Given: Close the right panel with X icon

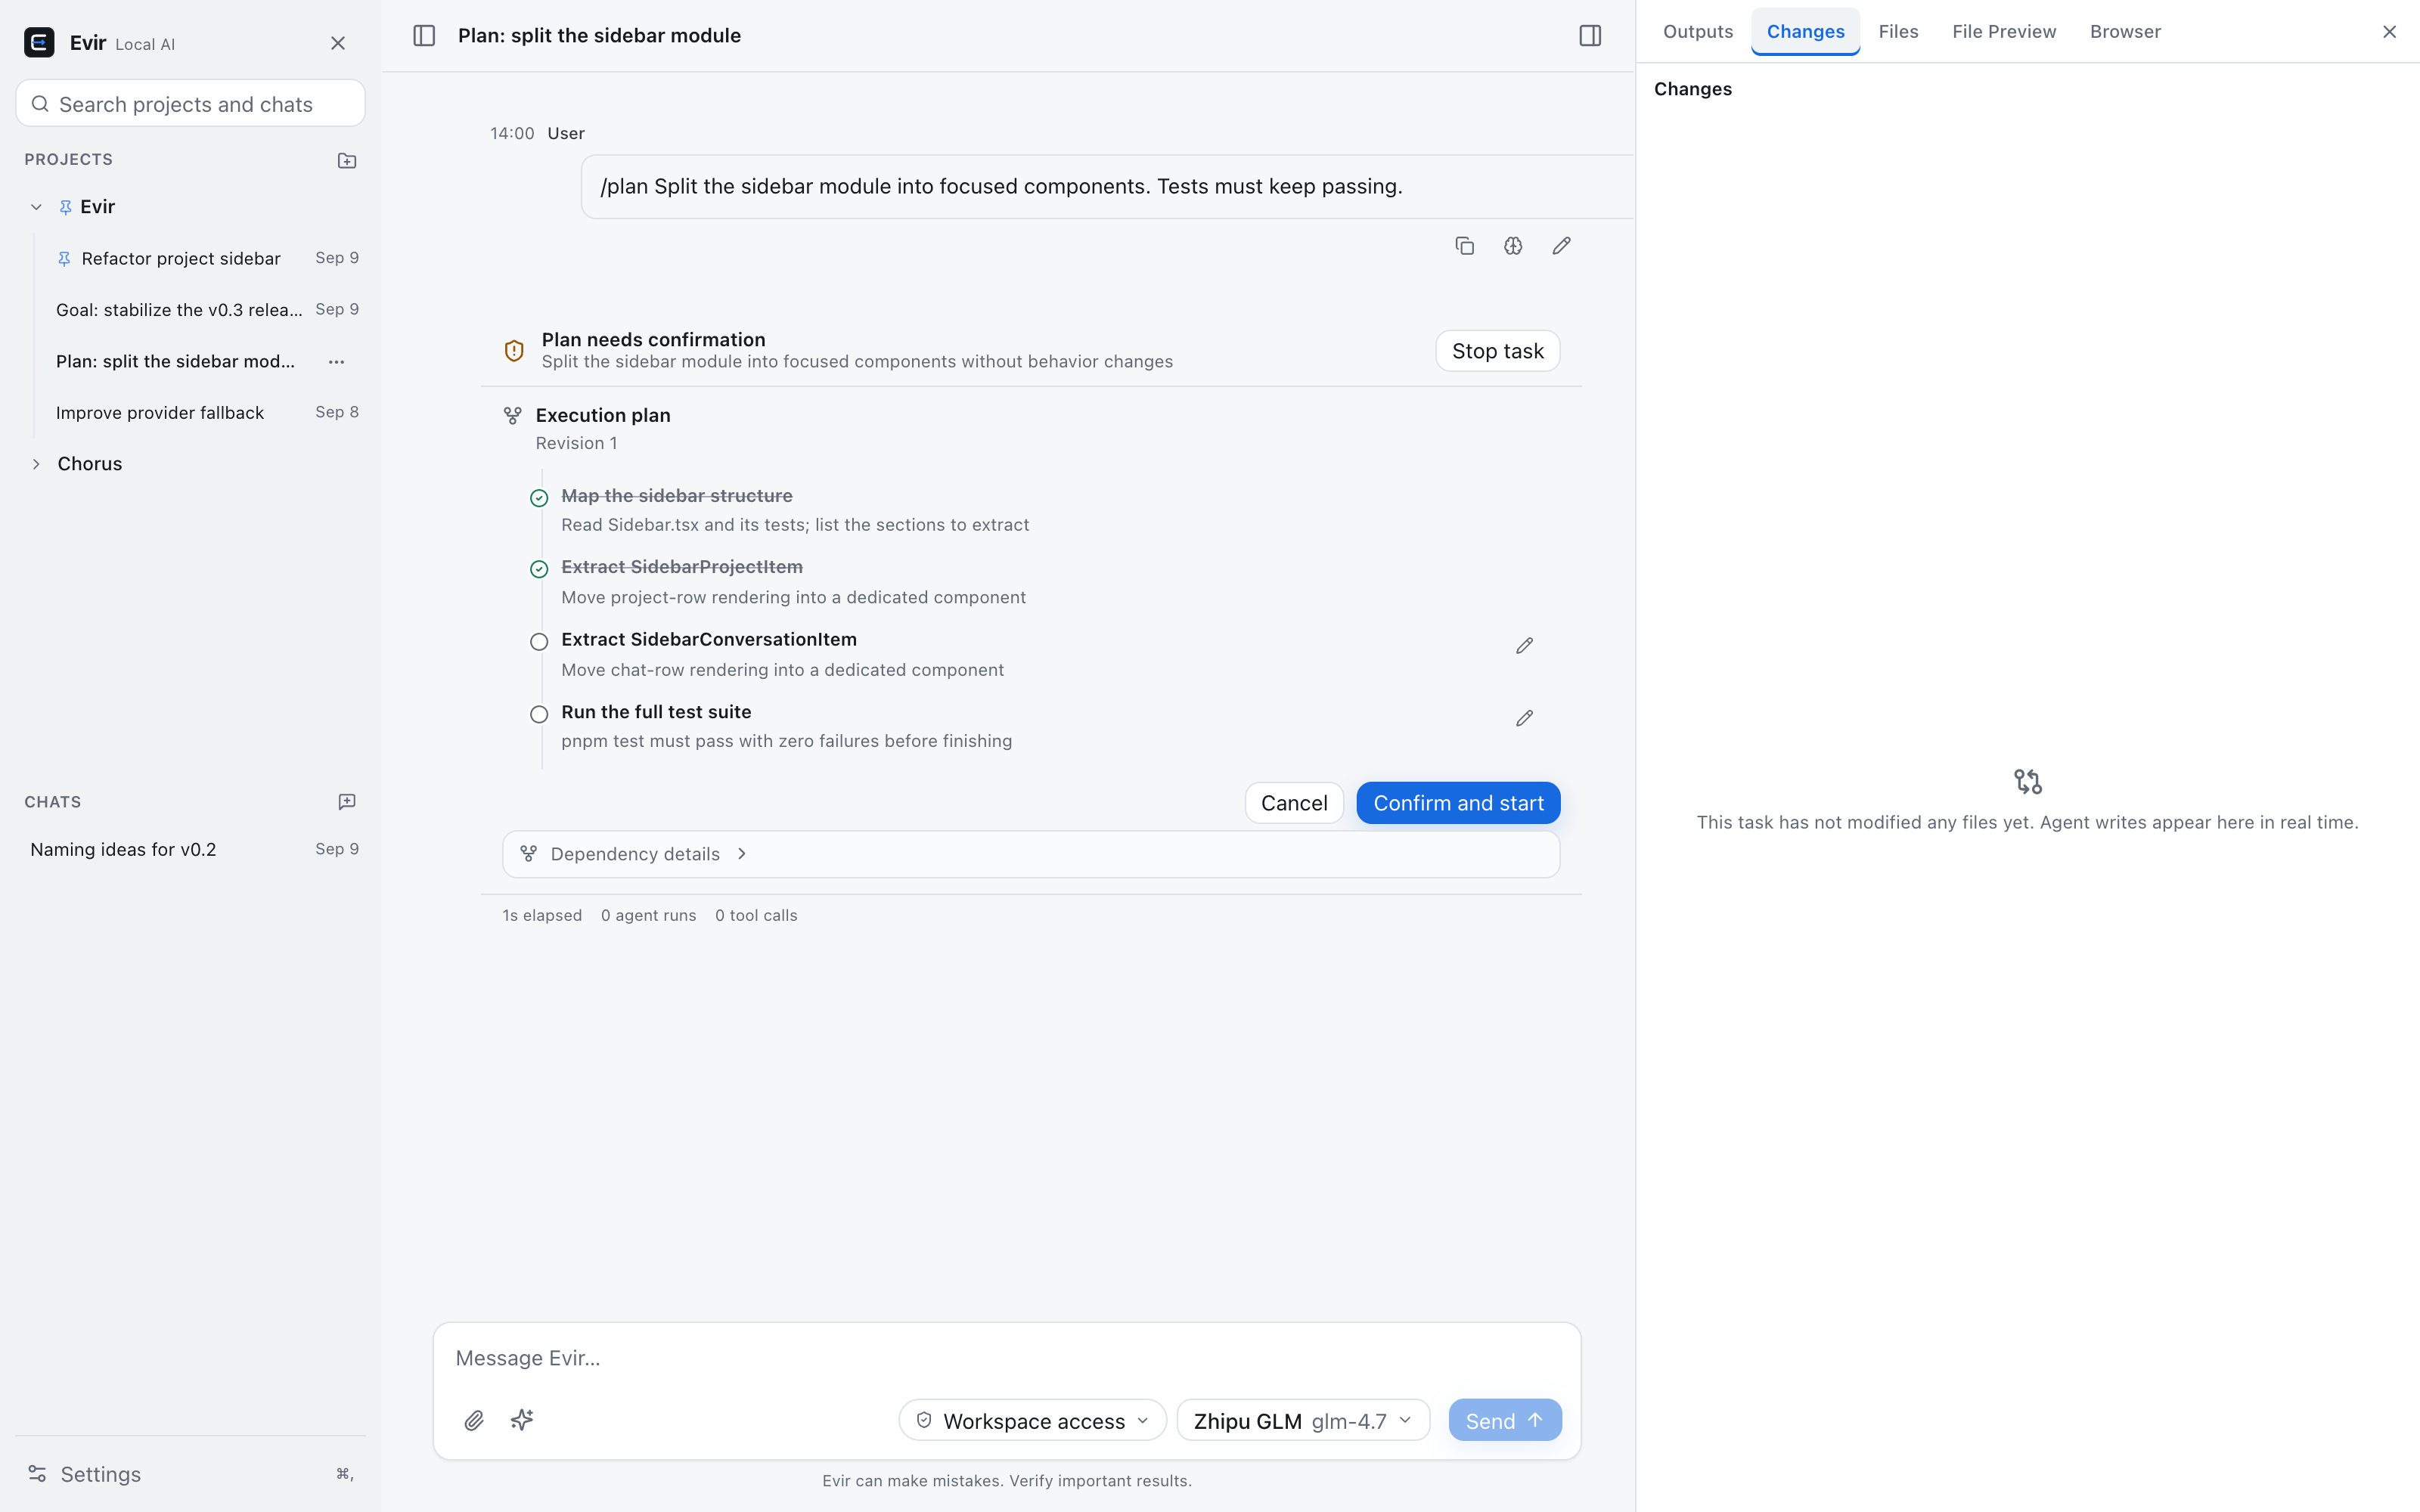Looking at the screenshot, I should [x=2389, y=32].
